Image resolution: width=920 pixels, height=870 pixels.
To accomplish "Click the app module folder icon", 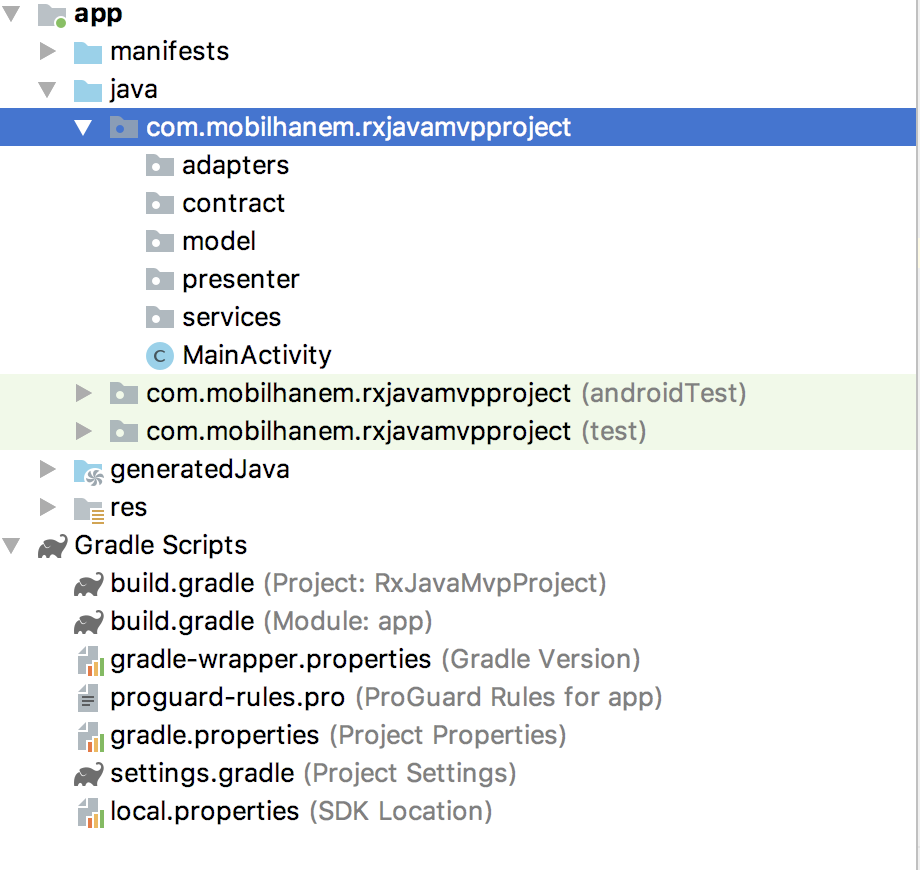I will click(x=52, y=15).
